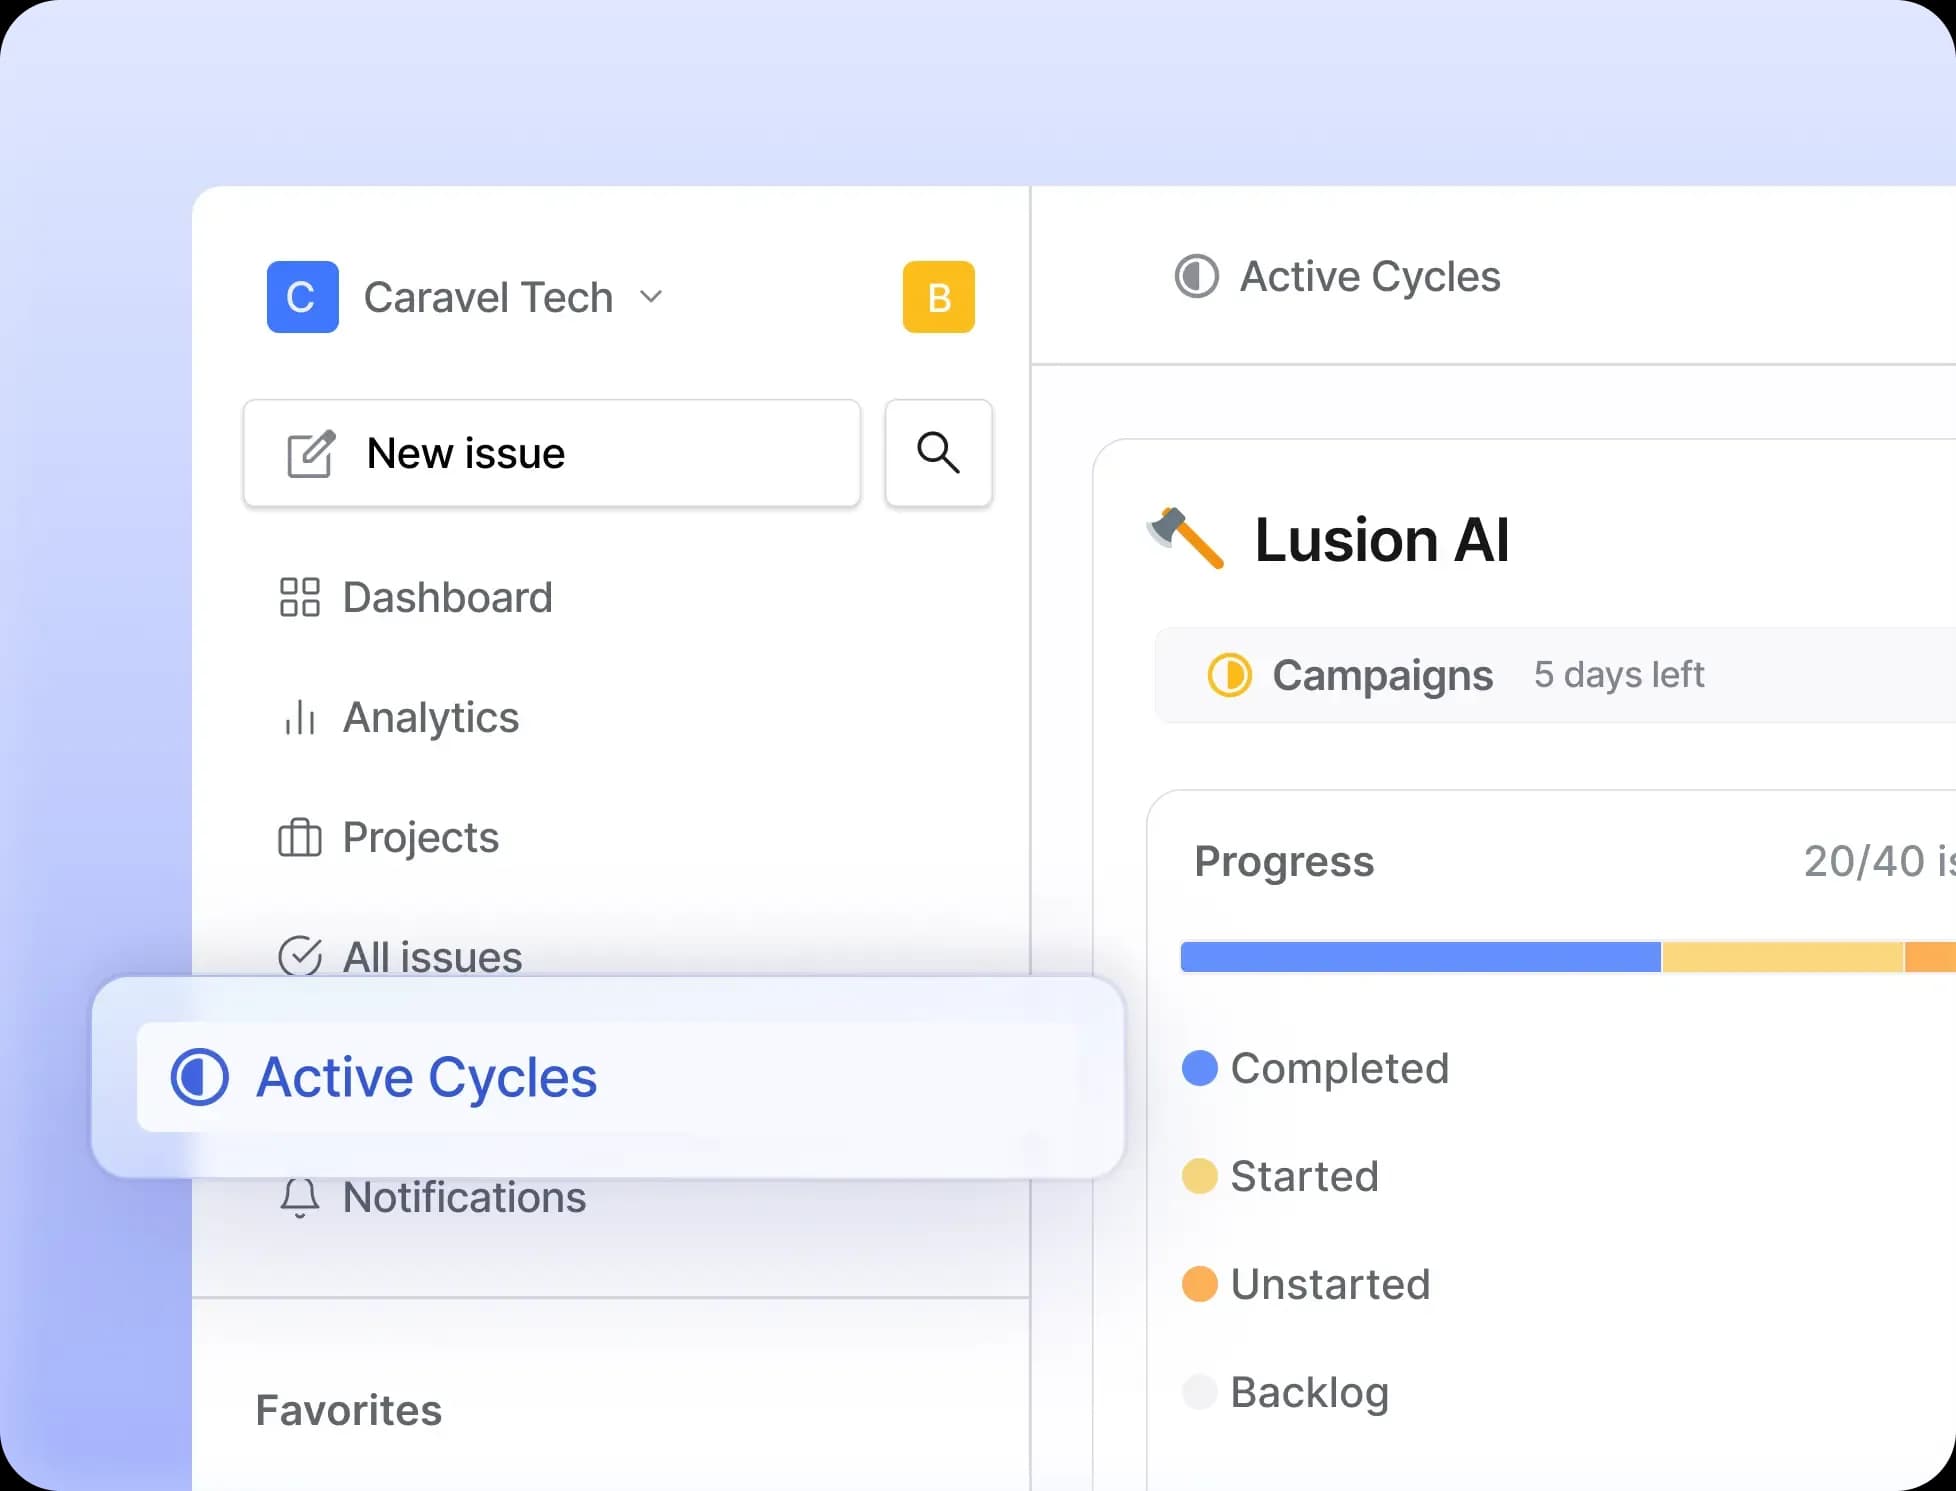1956x1491 pixels.
Task: Click the yellow B user avatar
Action: (938, 297)
